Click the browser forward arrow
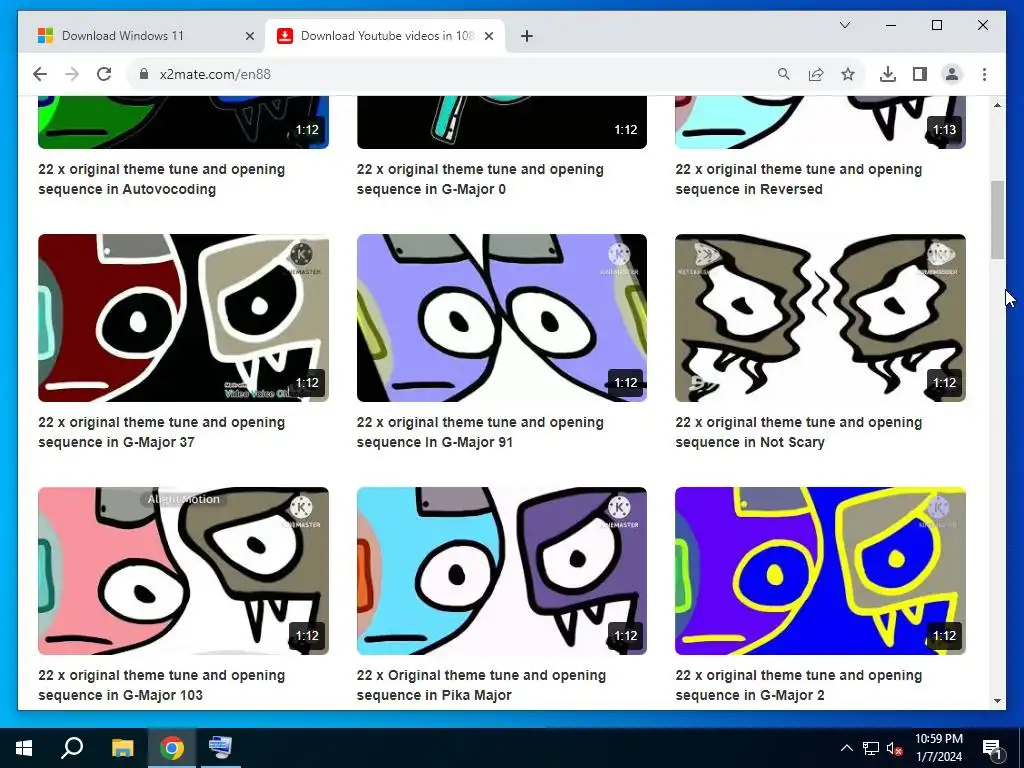The image size is (1024, 768). coord(72,74)
